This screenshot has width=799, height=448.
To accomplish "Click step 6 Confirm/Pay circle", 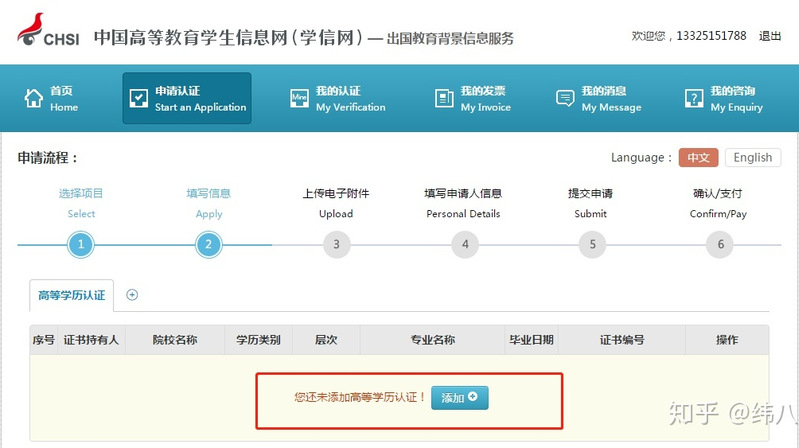I will coord(719,244).
